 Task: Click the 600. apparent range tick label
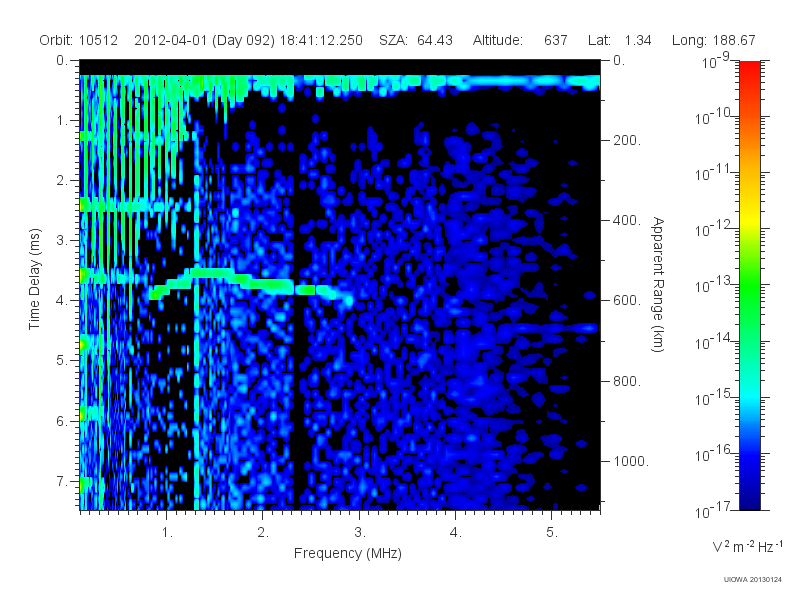pos(627,301)
